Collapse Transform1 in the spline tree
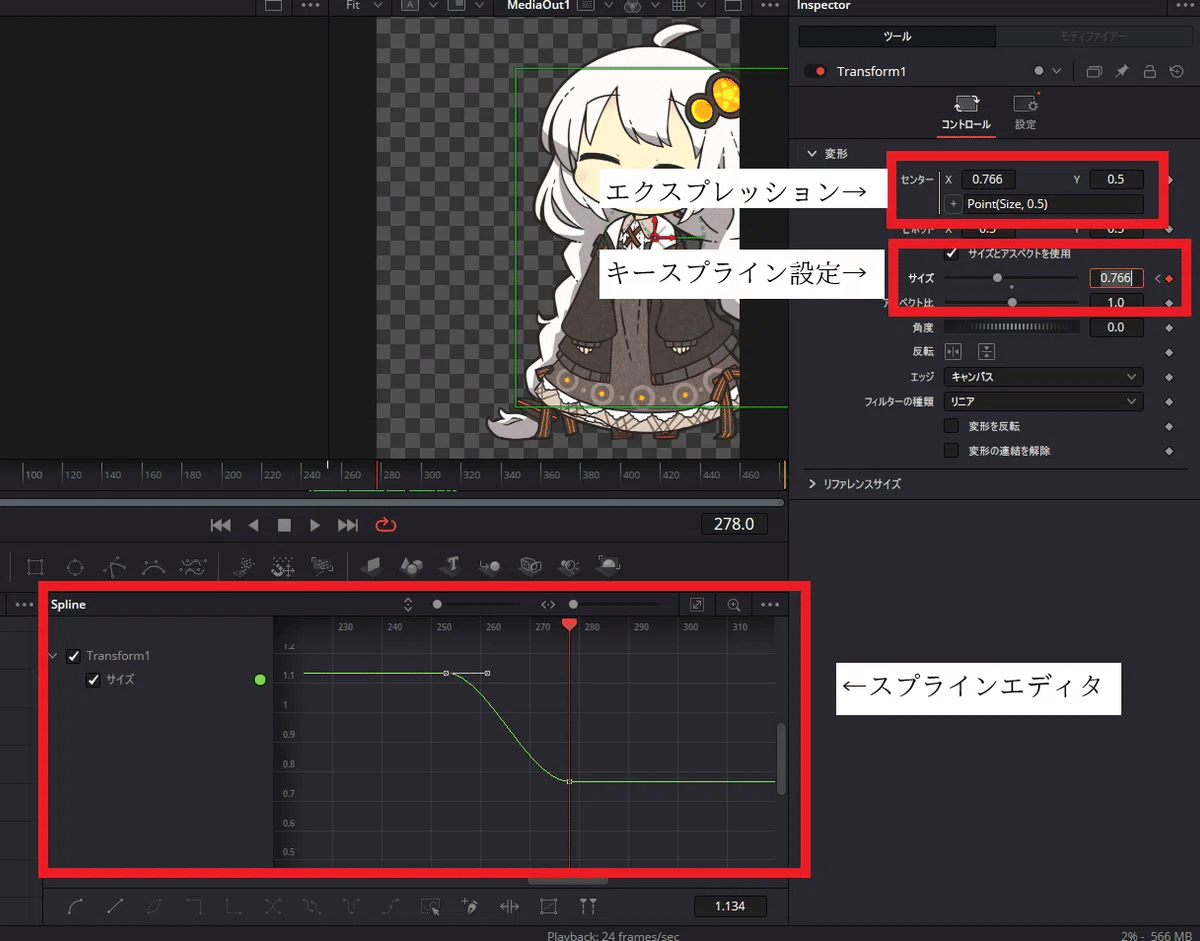The height and width of the screenshot is (941, 1200). 53,656
